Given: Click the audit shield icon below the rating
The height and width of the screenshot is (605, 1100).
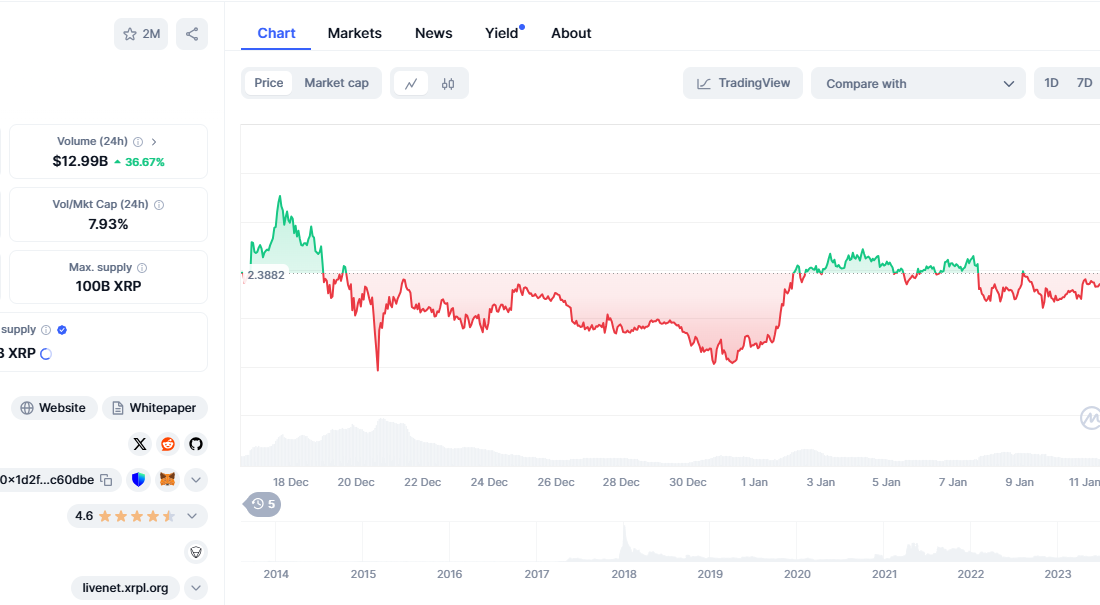Looking at the screenshot, I should [196, 552].
